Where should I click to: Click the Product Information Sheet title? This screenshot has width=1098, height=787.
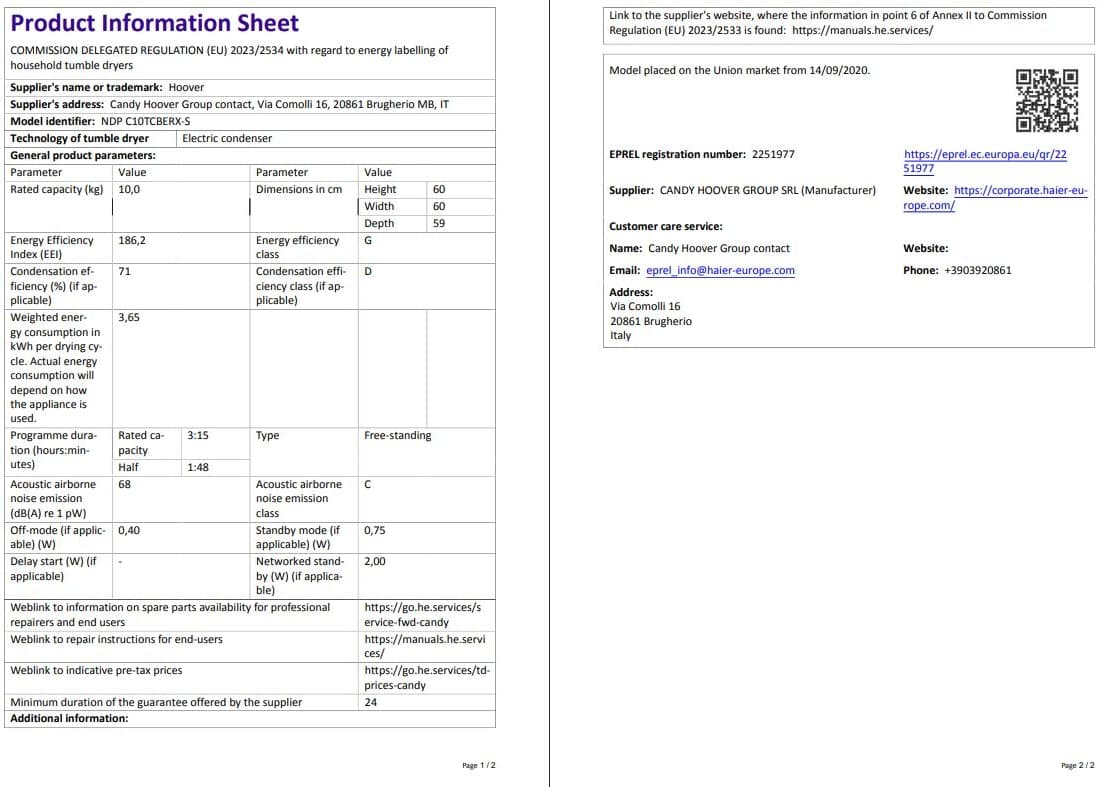pos(154,23)
